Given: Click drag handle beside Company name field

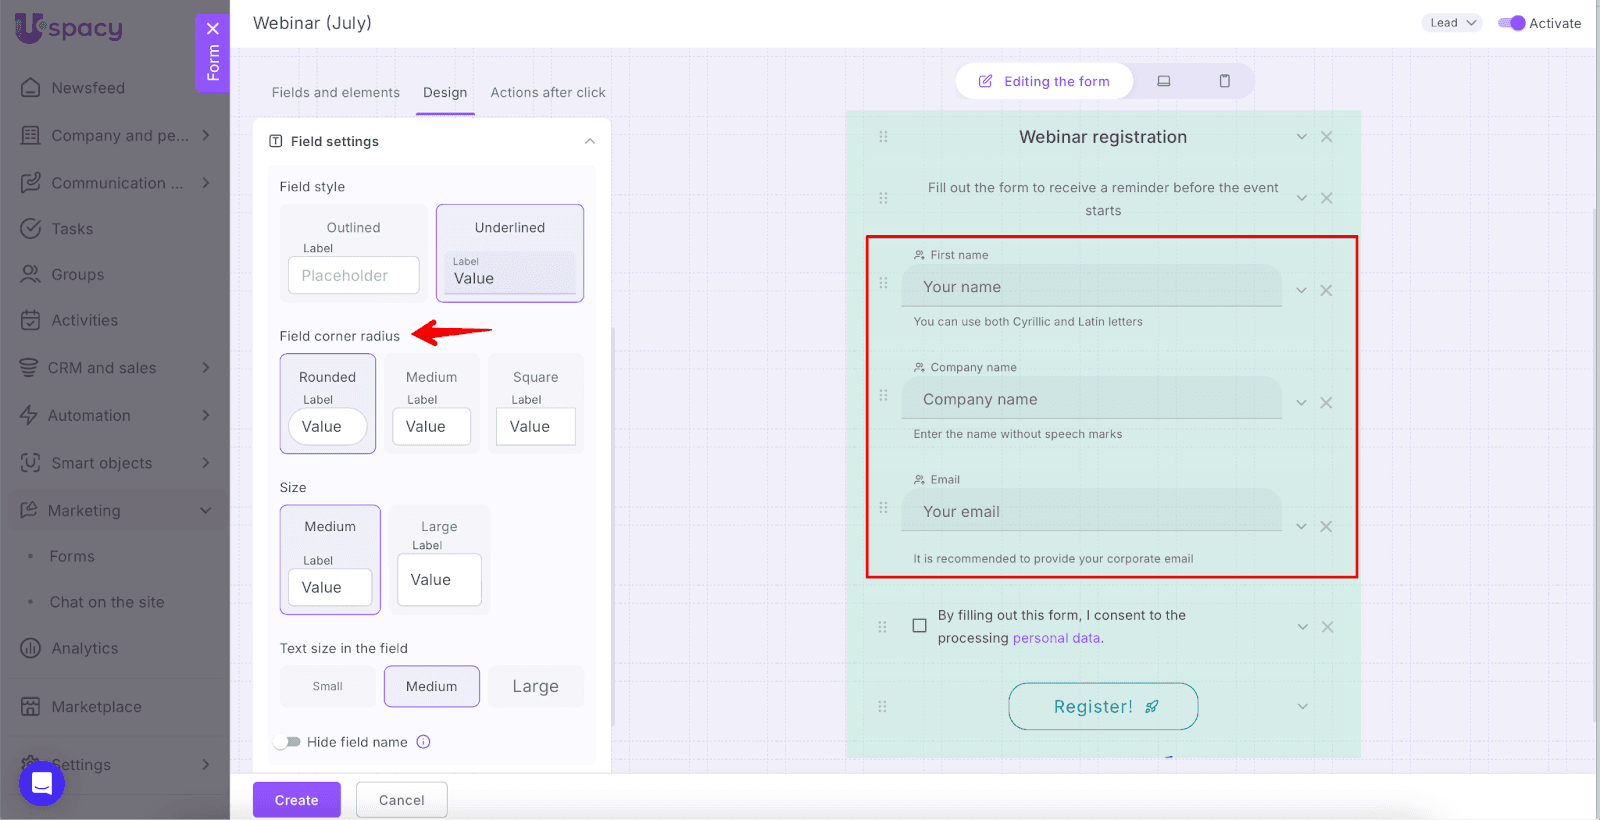Looking at the screenshot, I should pyautogui.click(x=883, y=396).
